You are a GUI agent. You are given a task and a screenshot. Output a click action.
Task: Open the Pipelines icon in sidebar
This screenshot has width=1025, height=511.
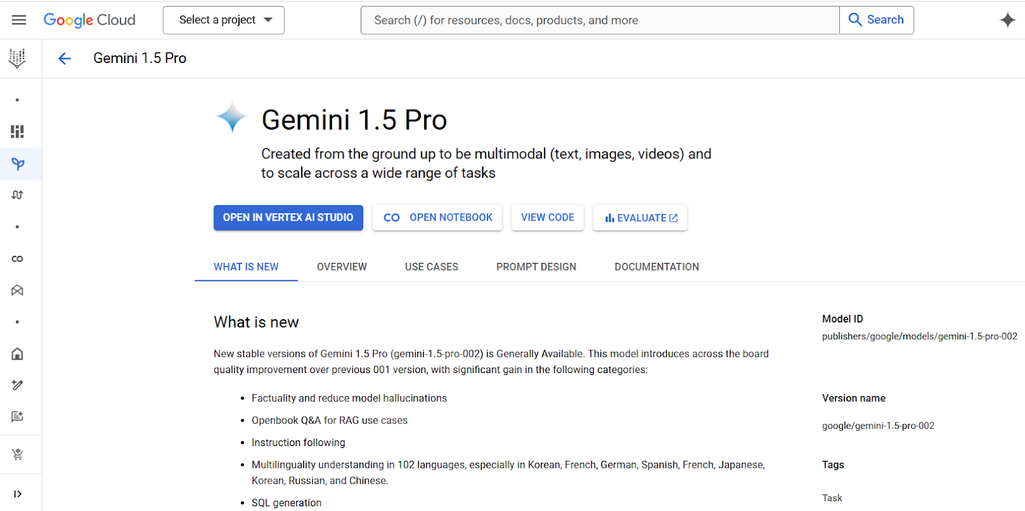click(18, 195)
